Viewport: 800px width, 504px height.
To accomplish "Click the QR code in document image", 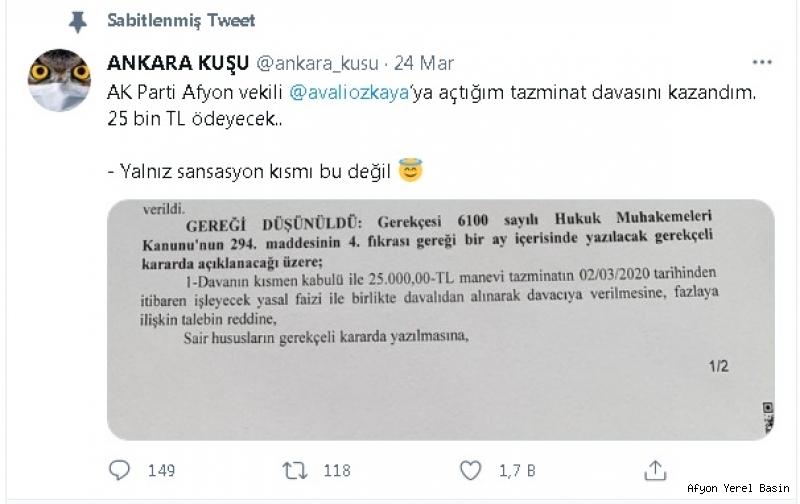I will click(x=768, y=418).
